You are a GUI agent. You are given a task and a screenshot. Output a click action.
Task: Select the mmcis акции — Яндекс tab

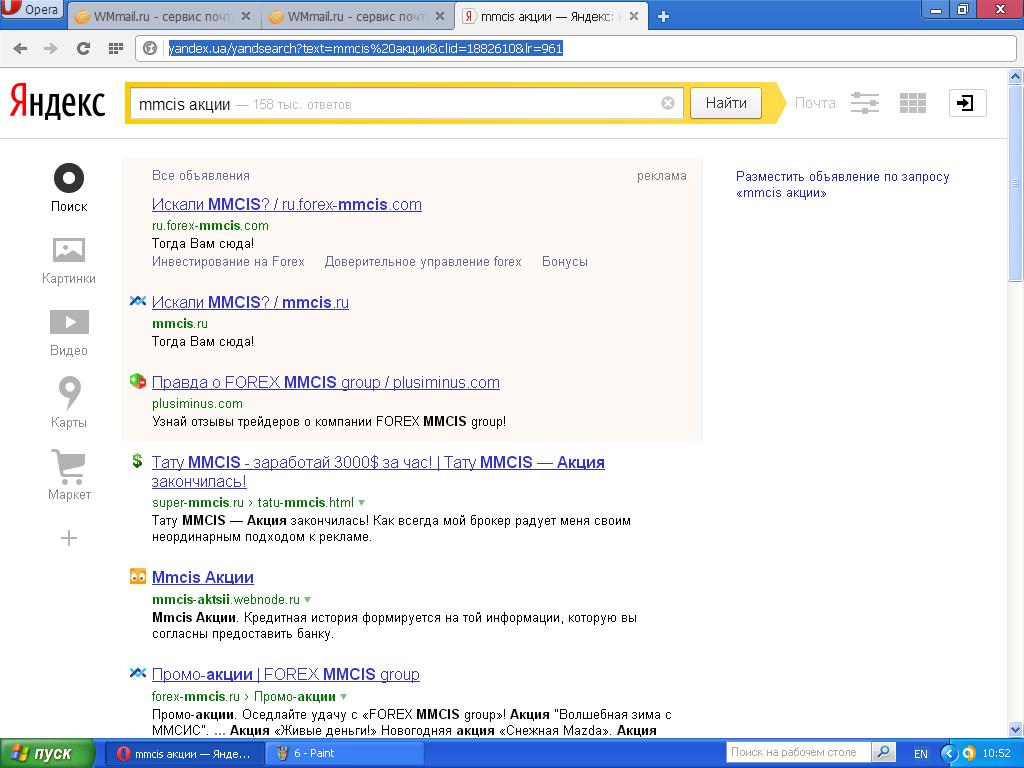click(x=551, y=16)
